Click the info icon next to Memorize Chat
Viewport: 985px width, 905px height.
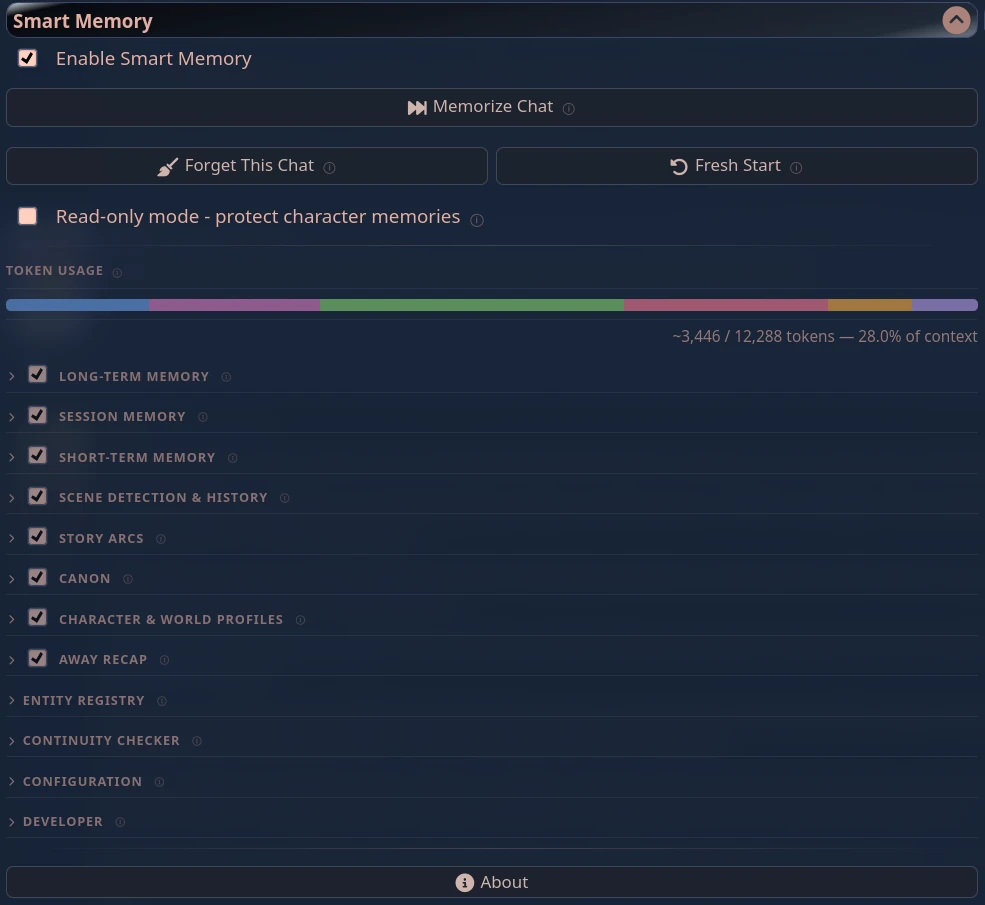[x=569, y=109]
